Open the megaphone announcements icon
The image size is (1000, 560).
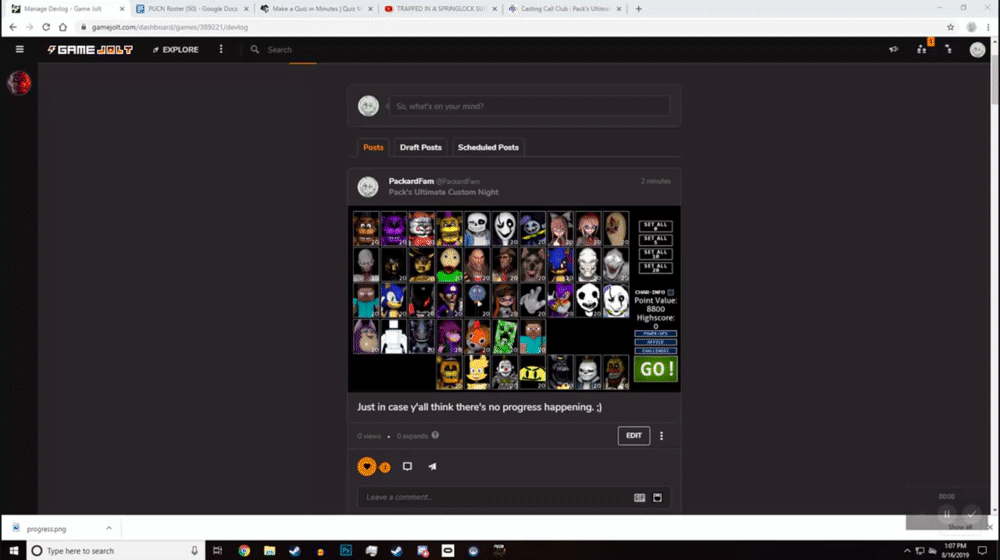[x=893, y=49]
